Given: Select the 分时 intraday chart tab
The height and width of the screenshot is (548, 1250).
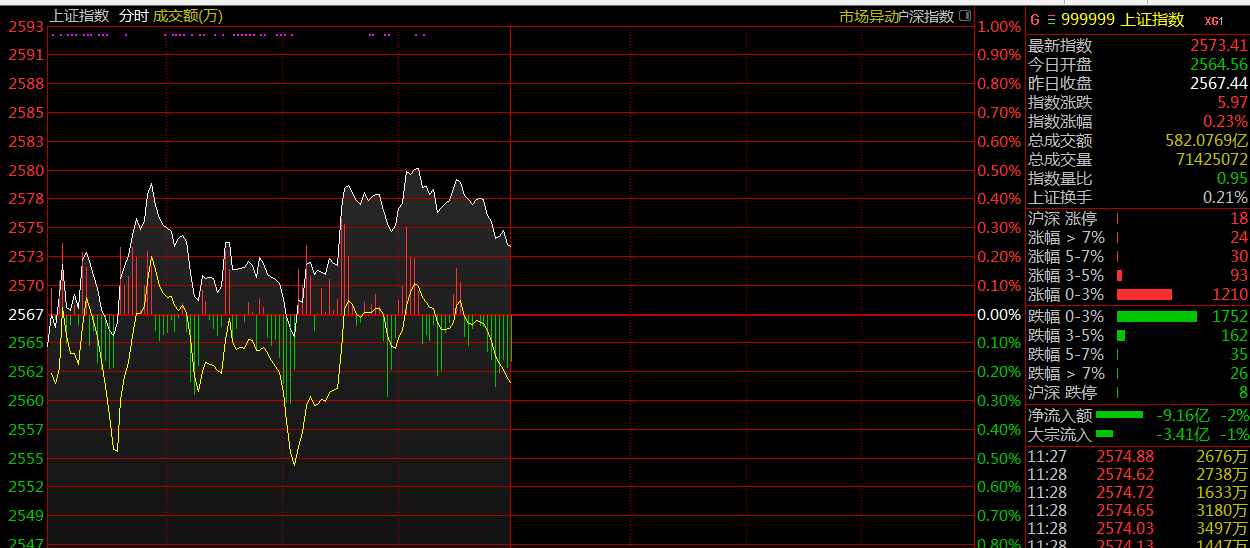Looking at the screenshot, I should tap(133, 16).
